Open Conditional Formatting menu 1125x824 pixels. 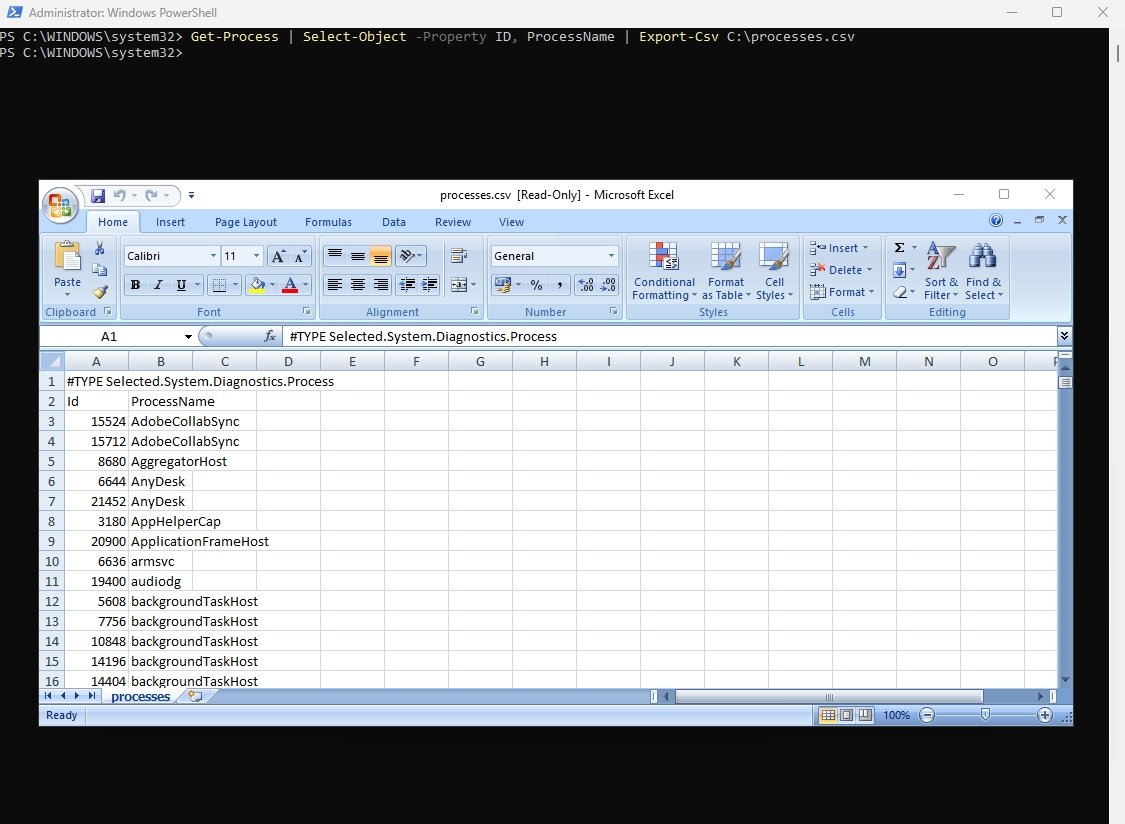pos(664,271)
